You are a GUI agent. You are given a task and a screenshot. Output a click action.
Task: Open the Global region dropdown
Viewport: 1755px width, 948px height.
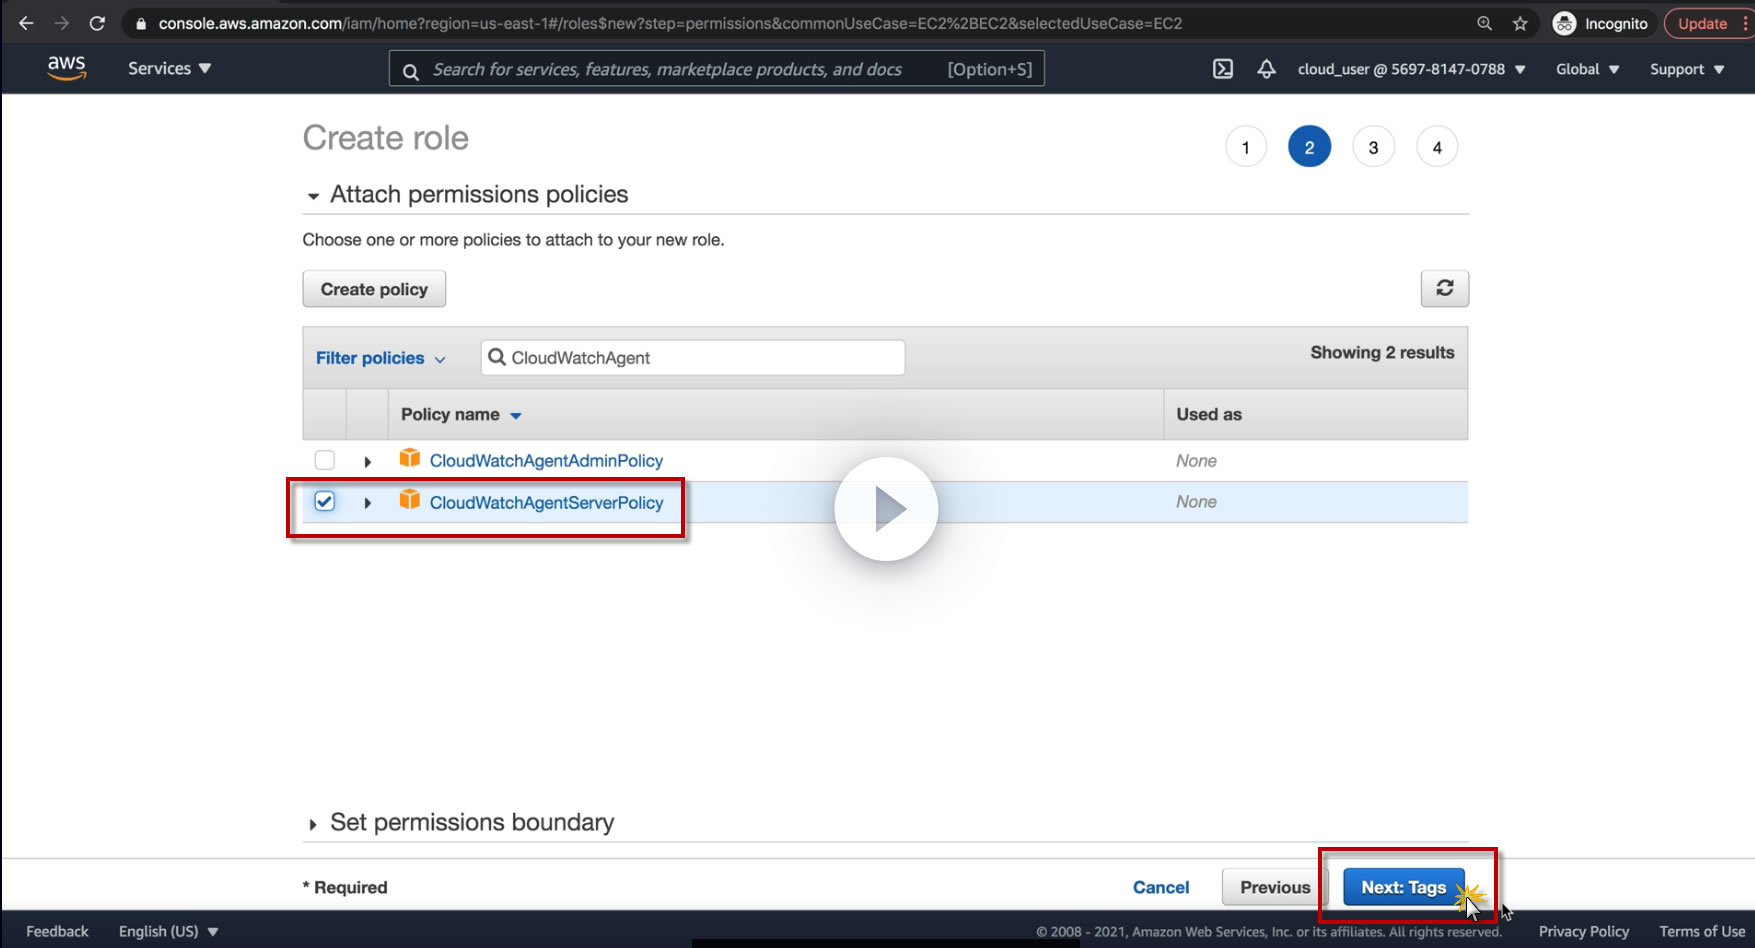(x=1587, y=69)
